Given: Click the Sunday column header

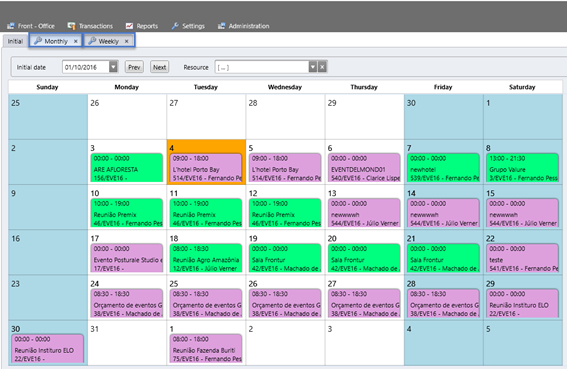Looking at the screenshot, I should tap(47, 87).
